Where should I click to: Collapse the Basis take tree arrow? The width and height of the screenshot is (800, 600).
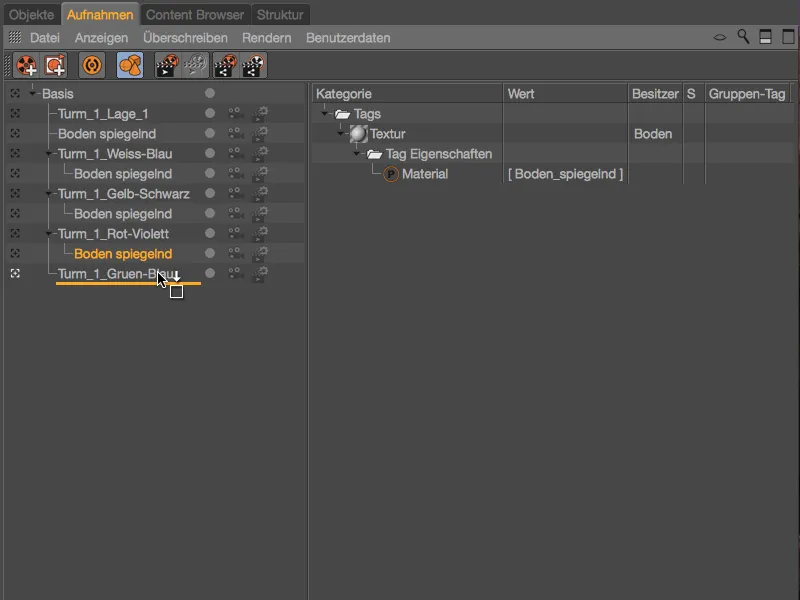click(33, 93)
